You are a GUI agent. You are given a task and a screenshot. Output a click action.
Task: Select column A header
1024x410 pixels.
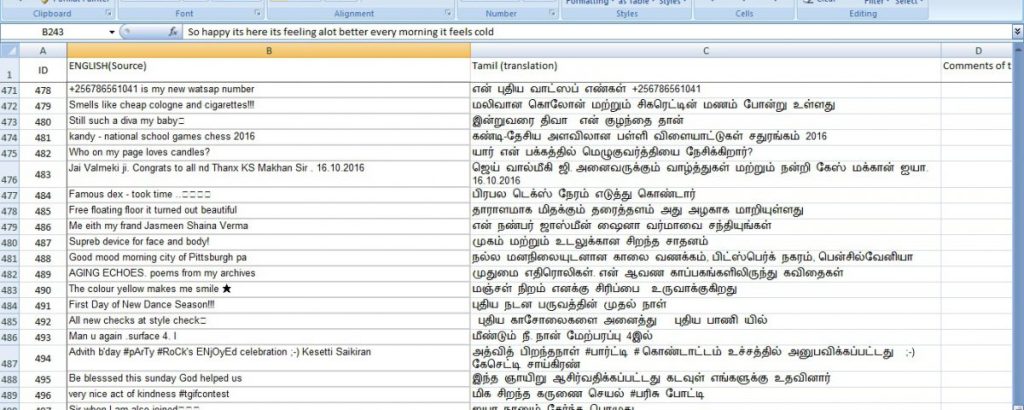[43, 50]
